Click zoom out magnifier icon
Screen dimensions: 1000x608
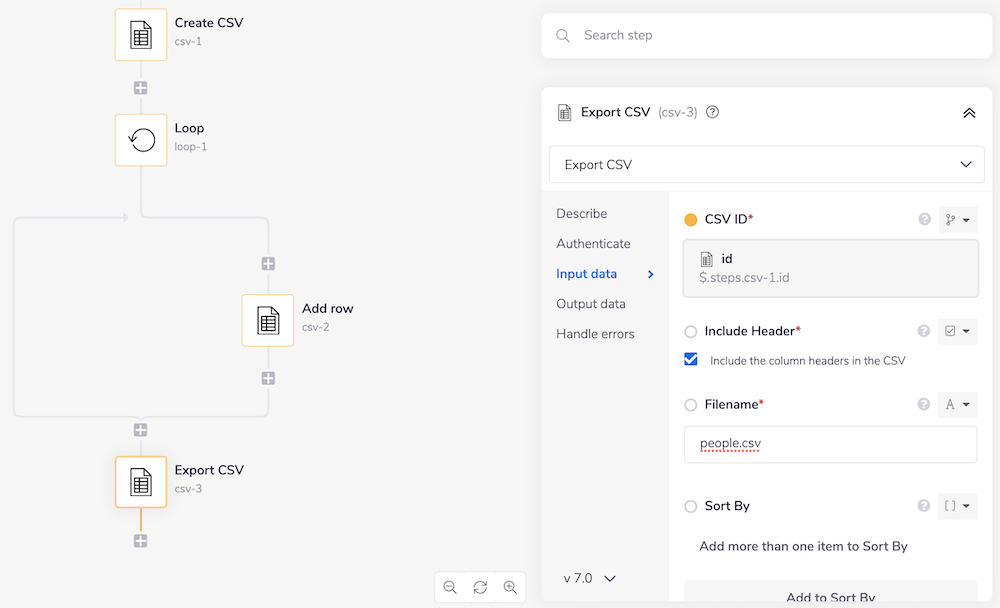pyautogui.click(x=450, y=587)
